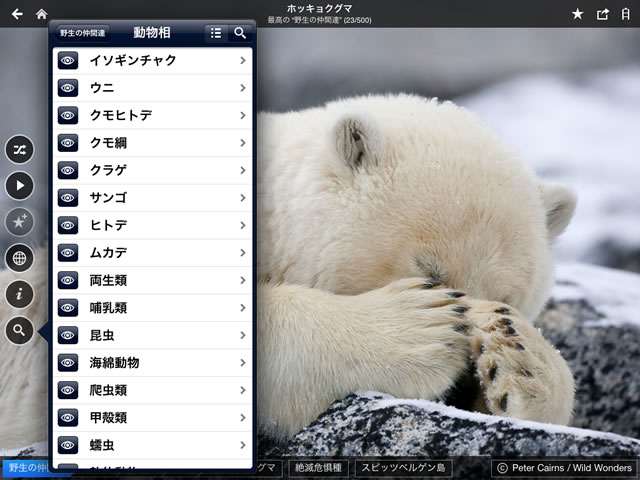Expand the ムカデ row chevron
Image resolution: width=640 pixels, height=480 pixels.
[243, 253]
